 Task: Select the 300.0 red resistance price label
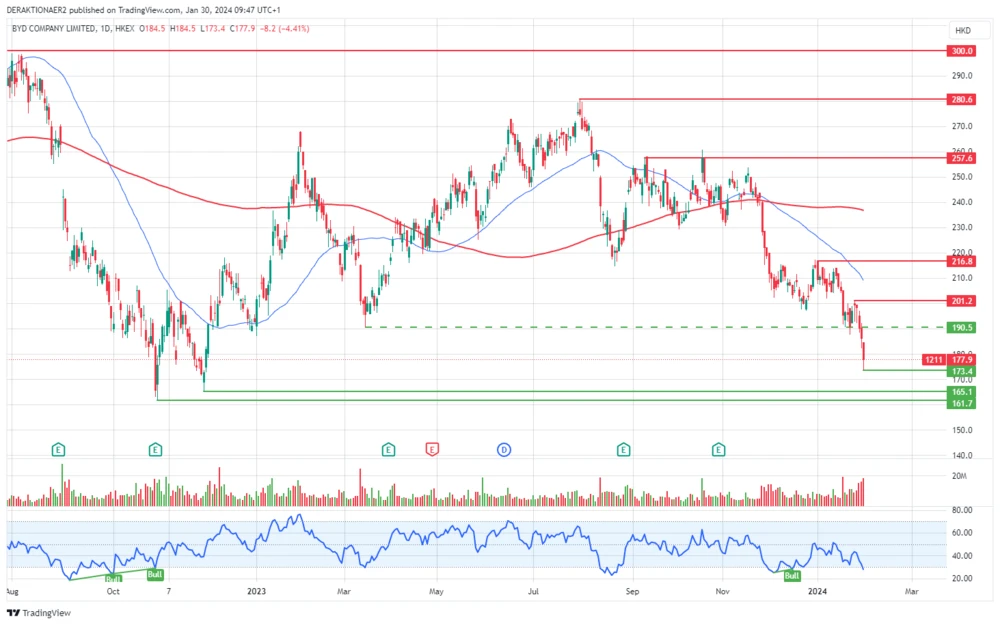(962, 50)
